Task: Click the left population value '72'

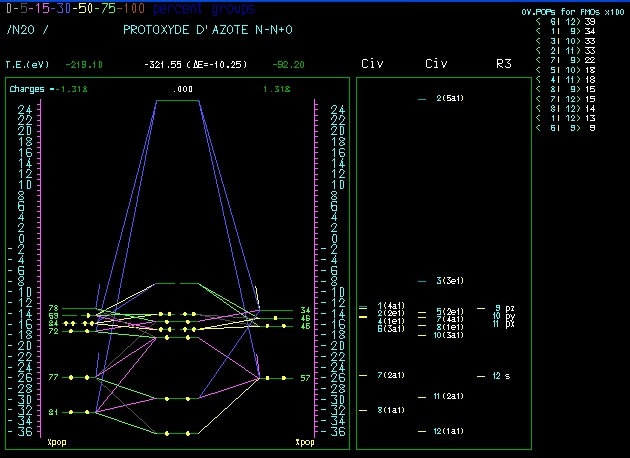Action: coord(53,331)
